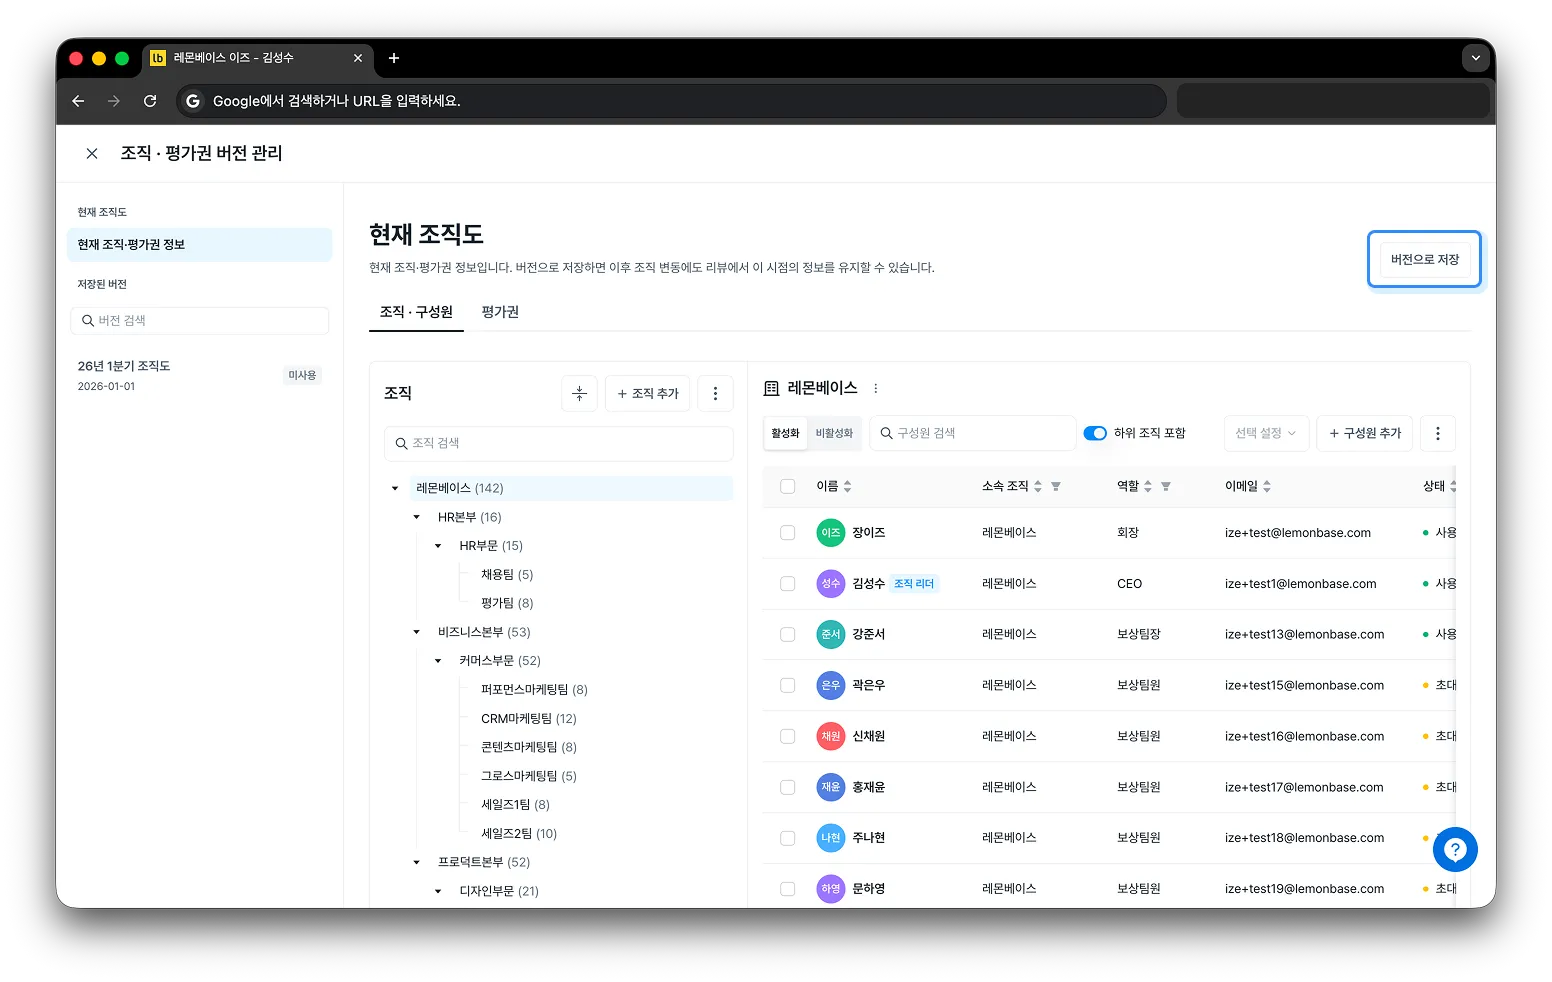Viewport: 1552px width, 982px height.
Task: Reload the page with the refresh icon
Action: pyautogui.click(x=150, y=101)
